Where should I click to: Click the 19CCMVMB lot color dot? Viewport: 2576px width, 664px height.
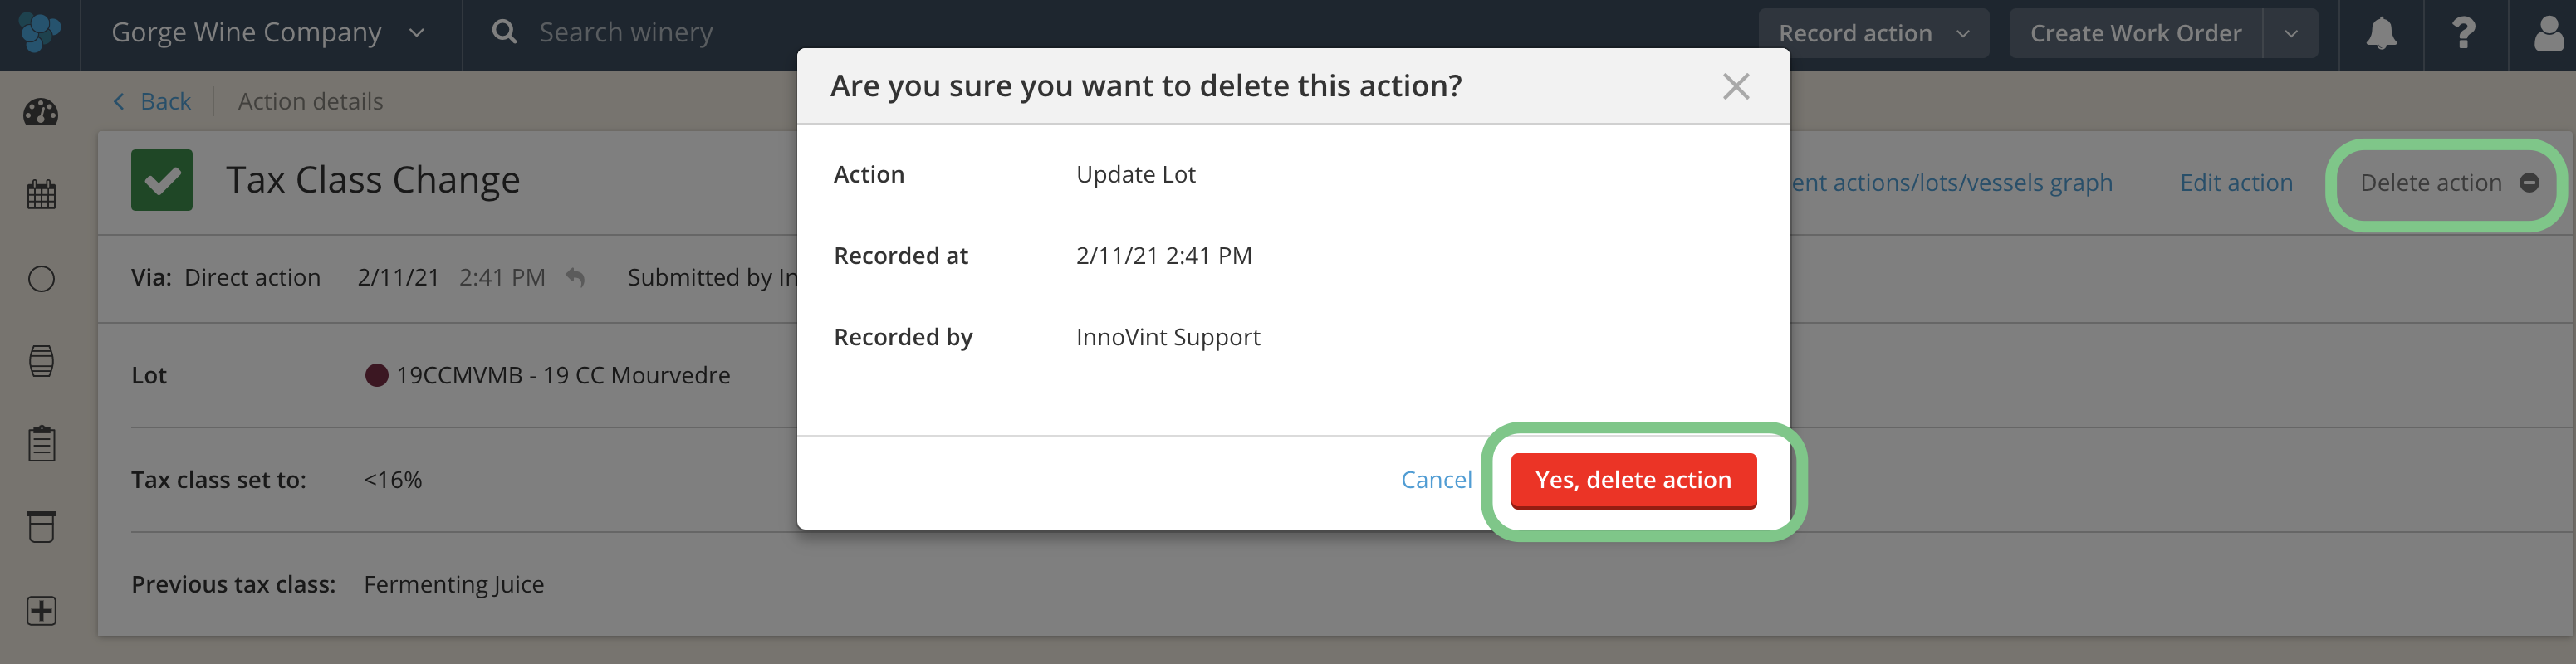[377, 375]
